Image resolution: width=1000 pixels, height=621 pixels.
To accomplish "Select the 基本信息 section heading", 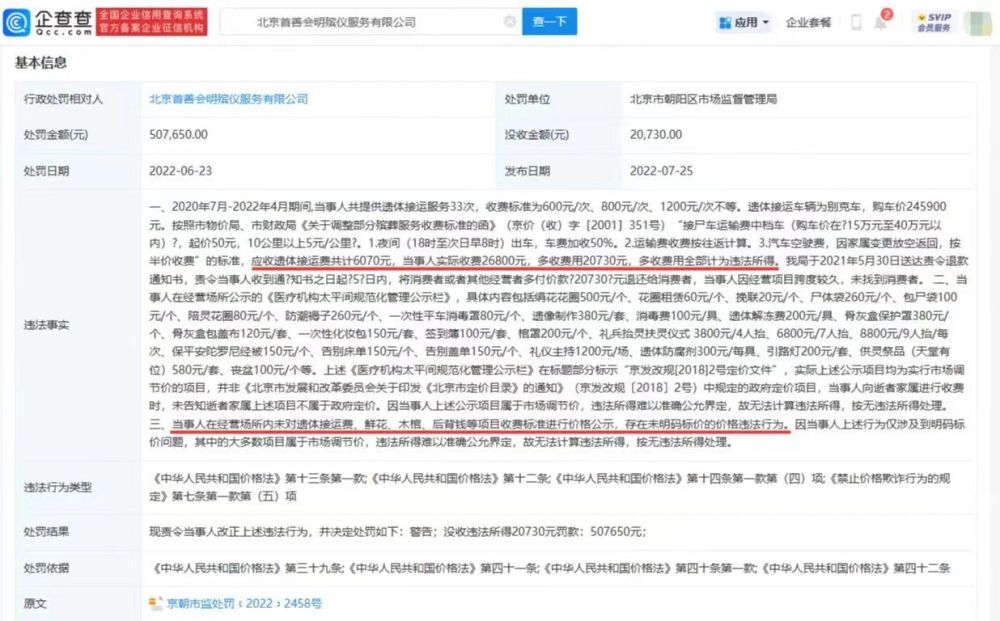I will coord(41,62).
